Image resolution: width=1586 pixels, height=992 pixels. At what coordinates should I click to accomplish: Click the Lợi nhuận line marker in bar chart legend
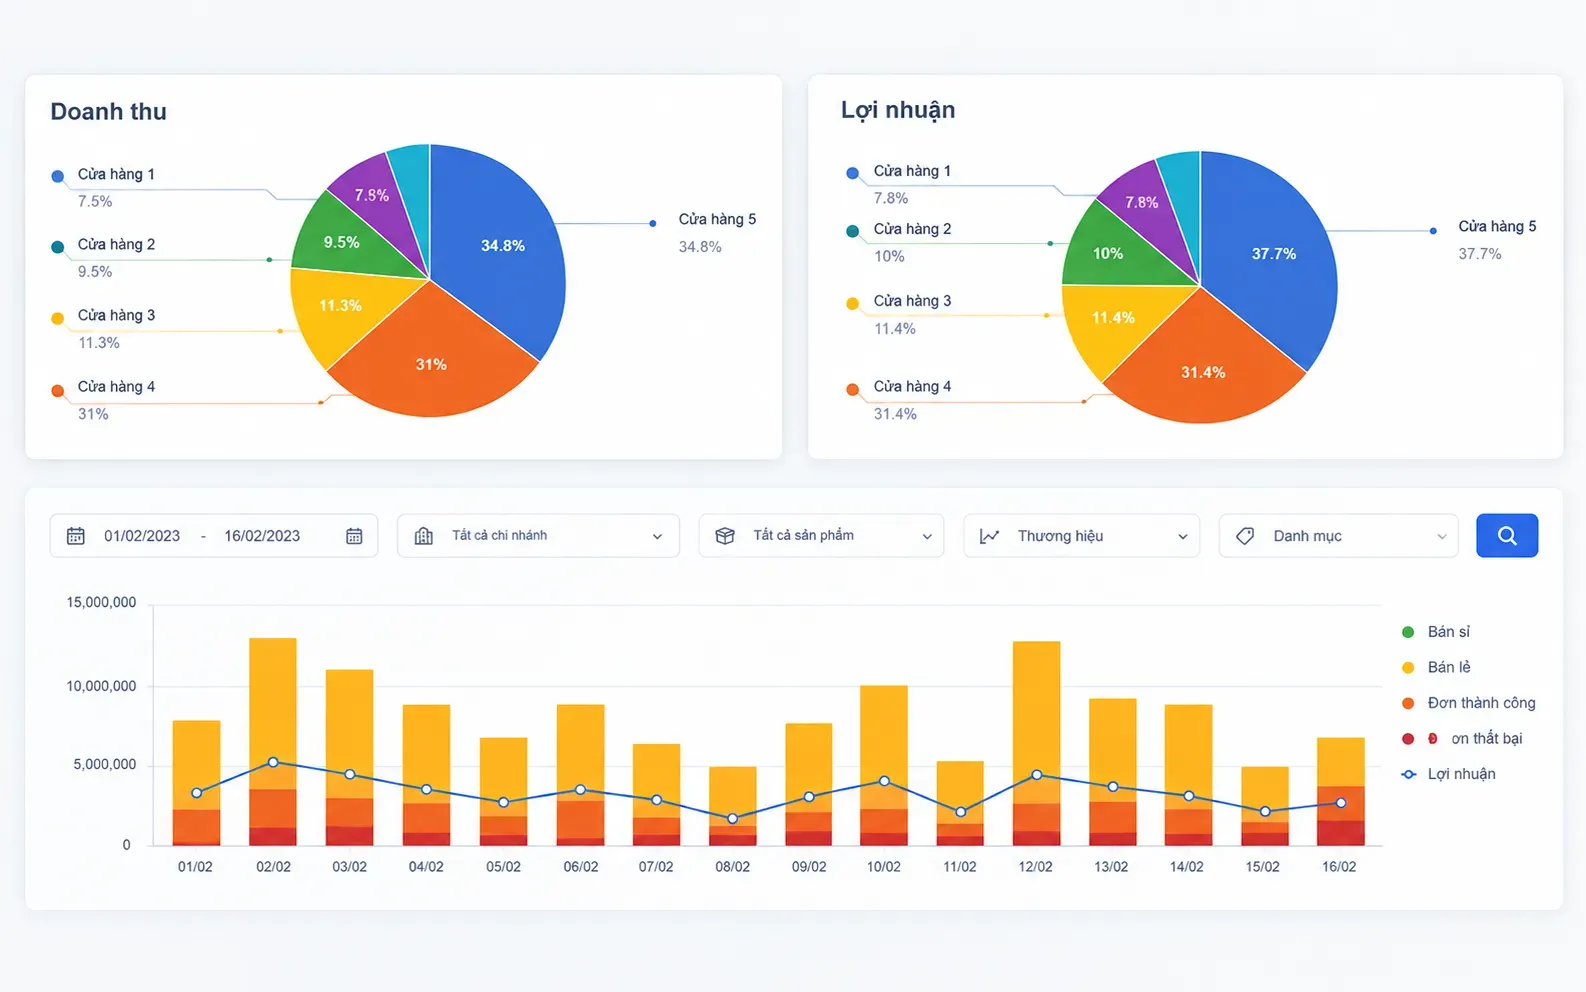[x=1409, y=774]
